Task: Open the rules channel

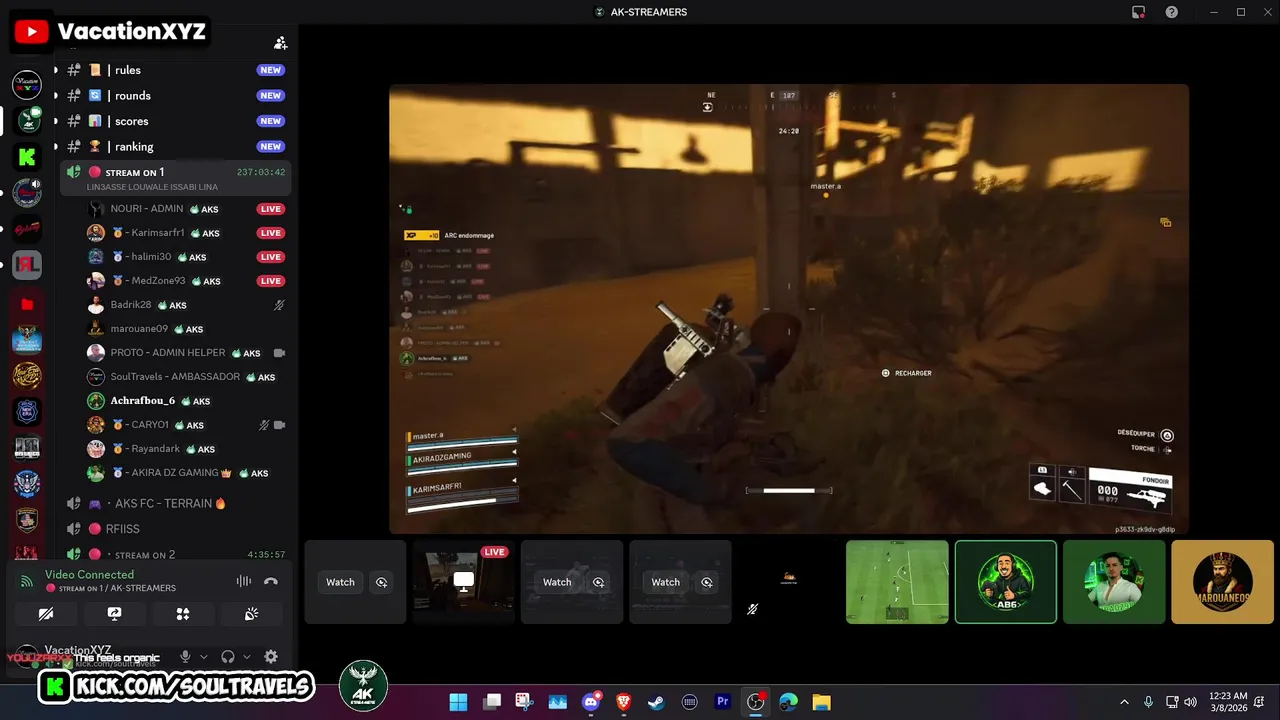Action: pos(176,70)
